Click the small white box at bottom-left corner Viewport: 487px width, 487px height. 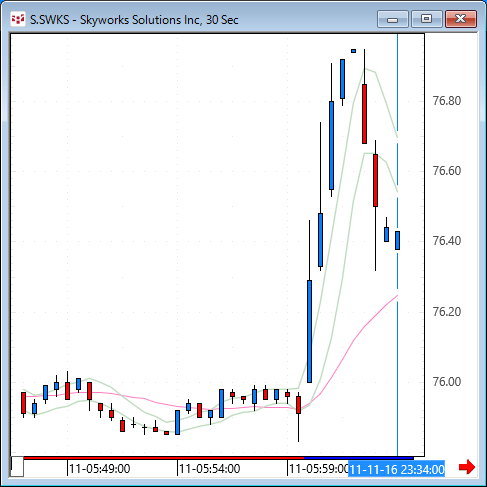[17, 467]
